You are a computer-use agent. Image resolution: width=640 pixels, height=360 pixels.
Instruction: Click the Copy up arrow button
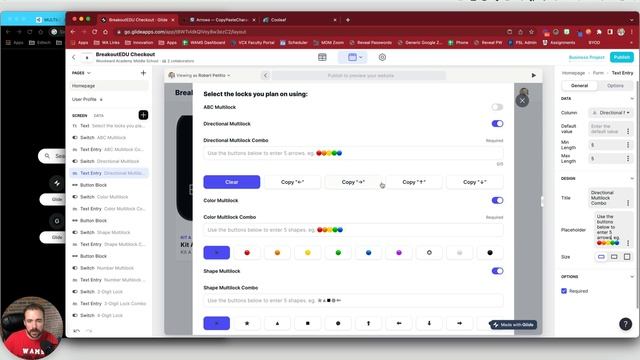[414, 182]
